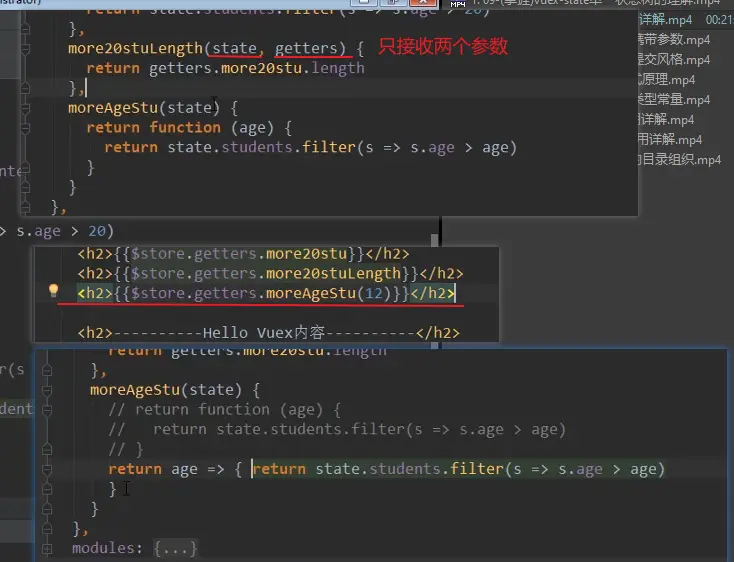Click the 'Hello Vuex内容' h2 heading line

(269, 333)
